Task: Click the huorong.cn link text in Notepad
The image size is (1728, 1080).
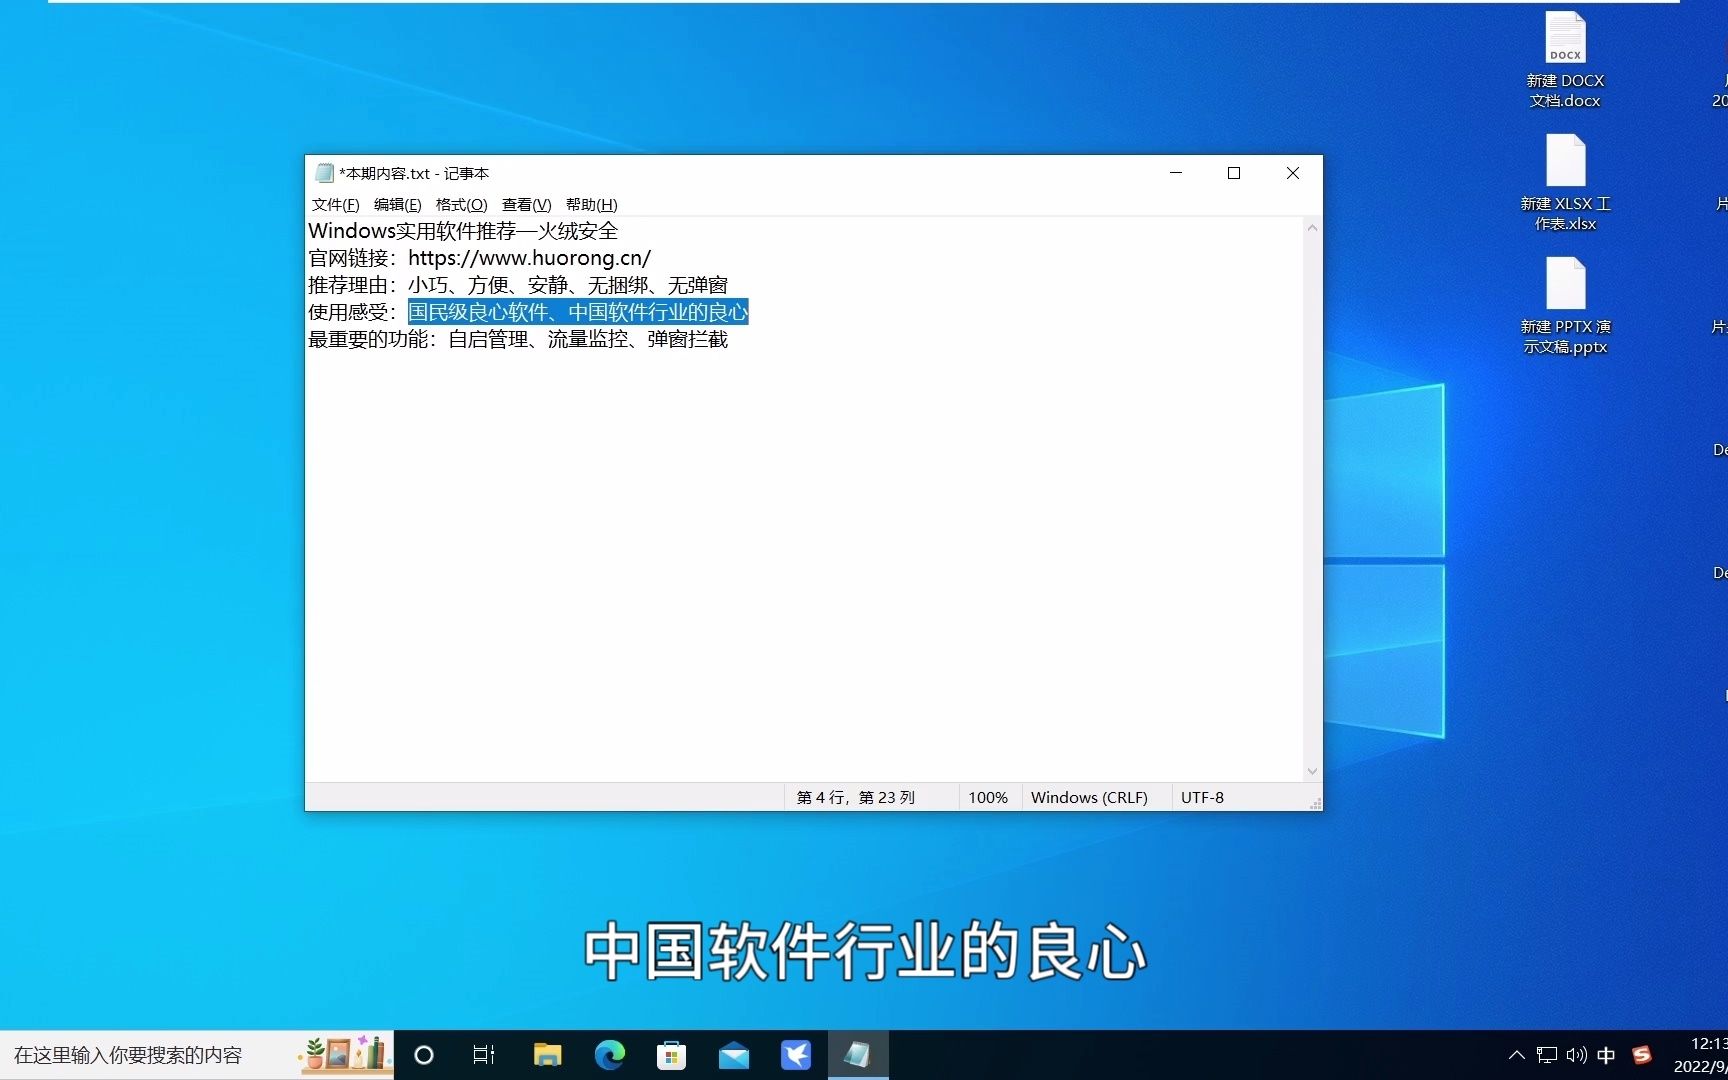Action: [529, 257]
